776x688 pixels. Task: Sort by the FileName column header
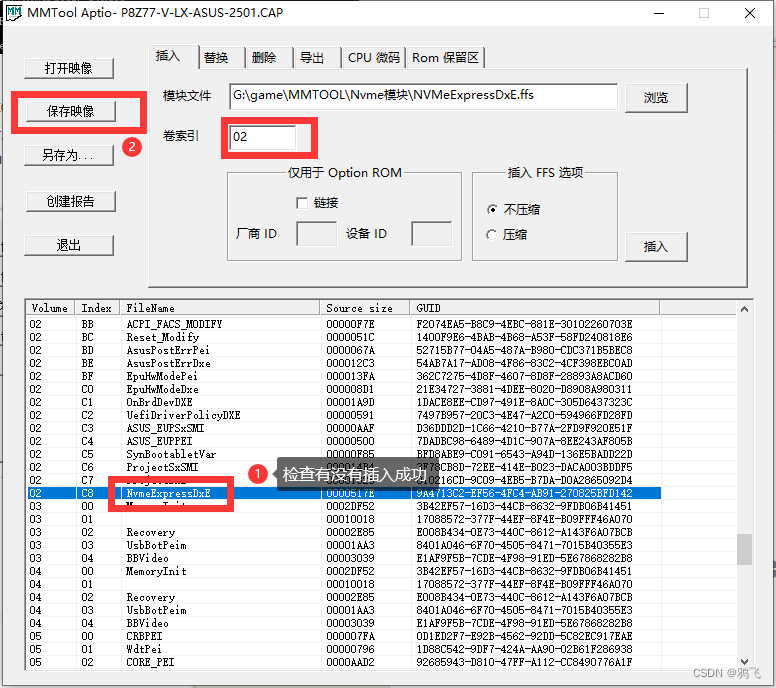[x=220, y=308]
